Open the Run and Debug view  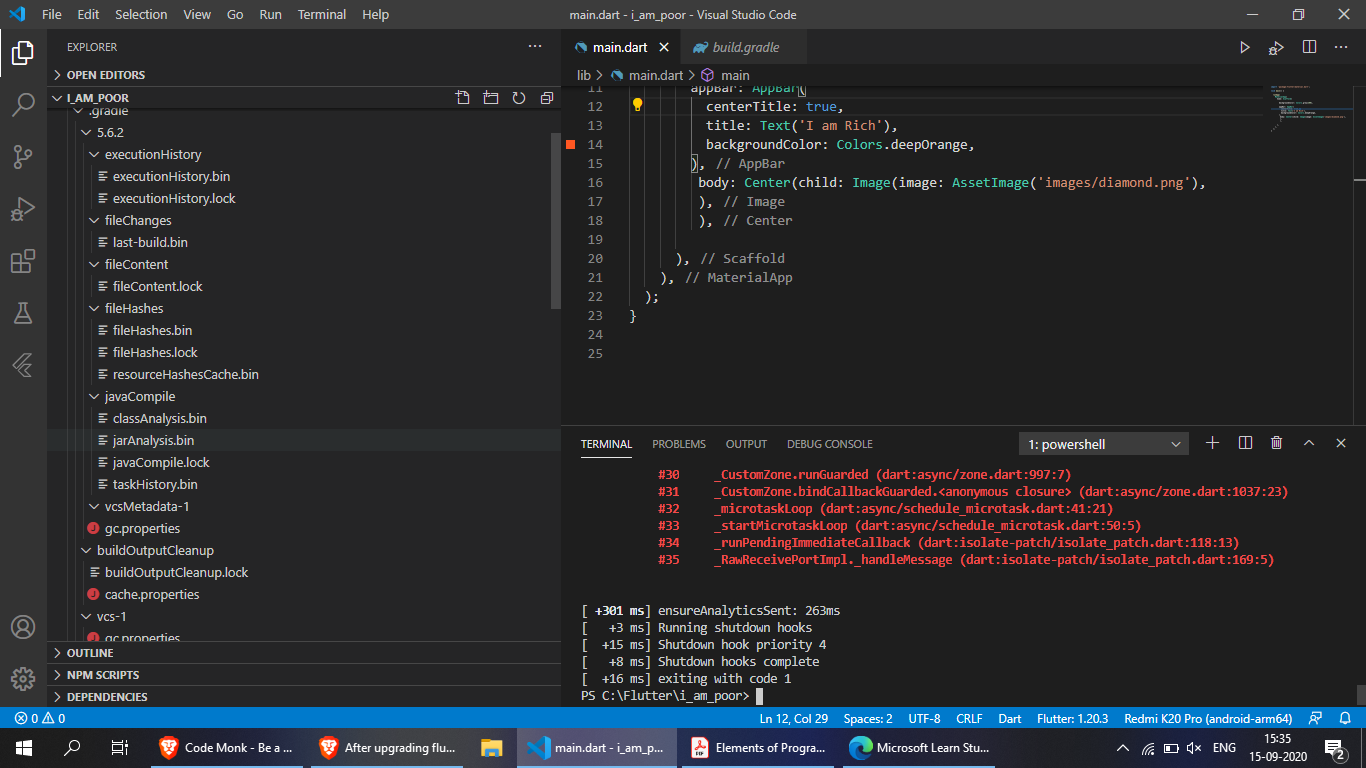(x=23, y=209)
